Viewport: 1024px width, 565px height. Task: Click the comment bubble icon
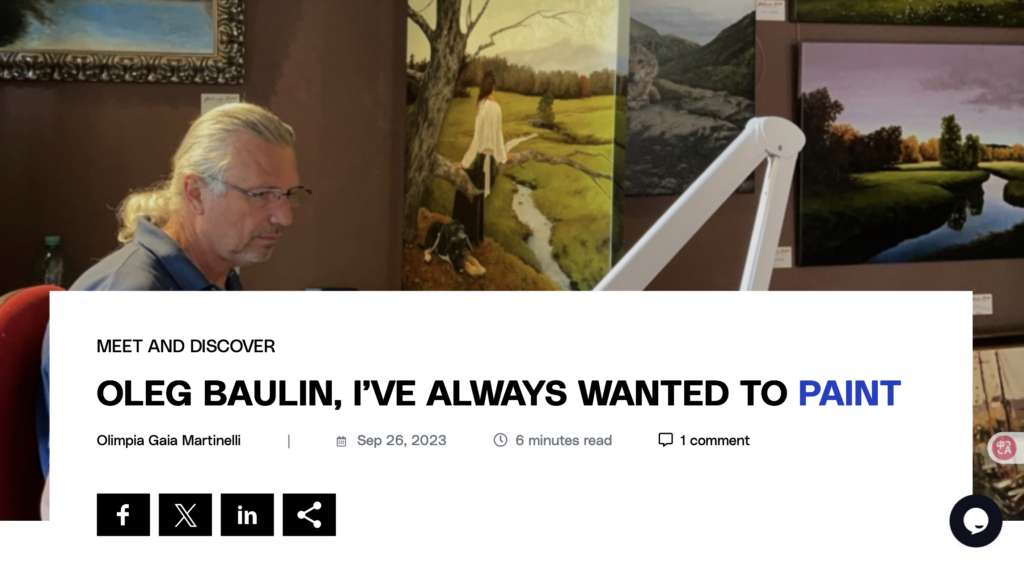(x=665, y=440)
